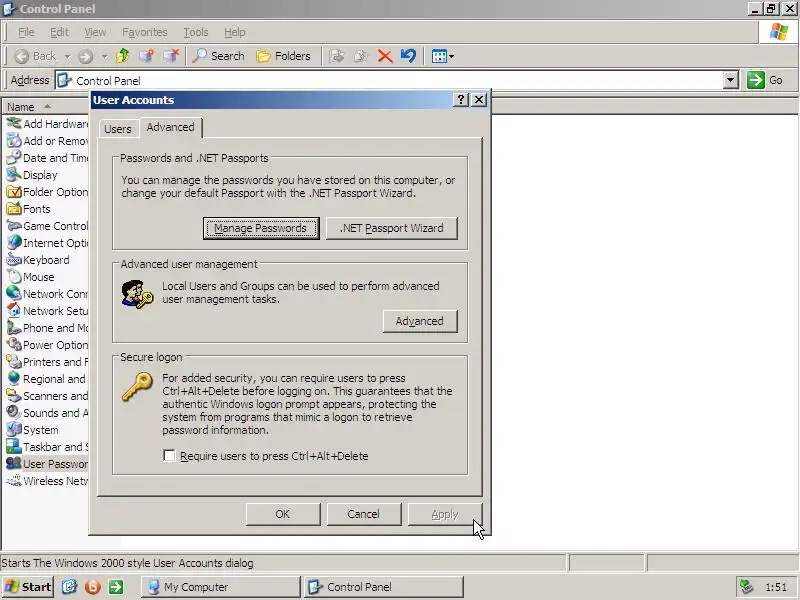The width and height of the screenshot is (800, 600).
Task: Select the Game Controllers icon
Action: tap(14, 226)
